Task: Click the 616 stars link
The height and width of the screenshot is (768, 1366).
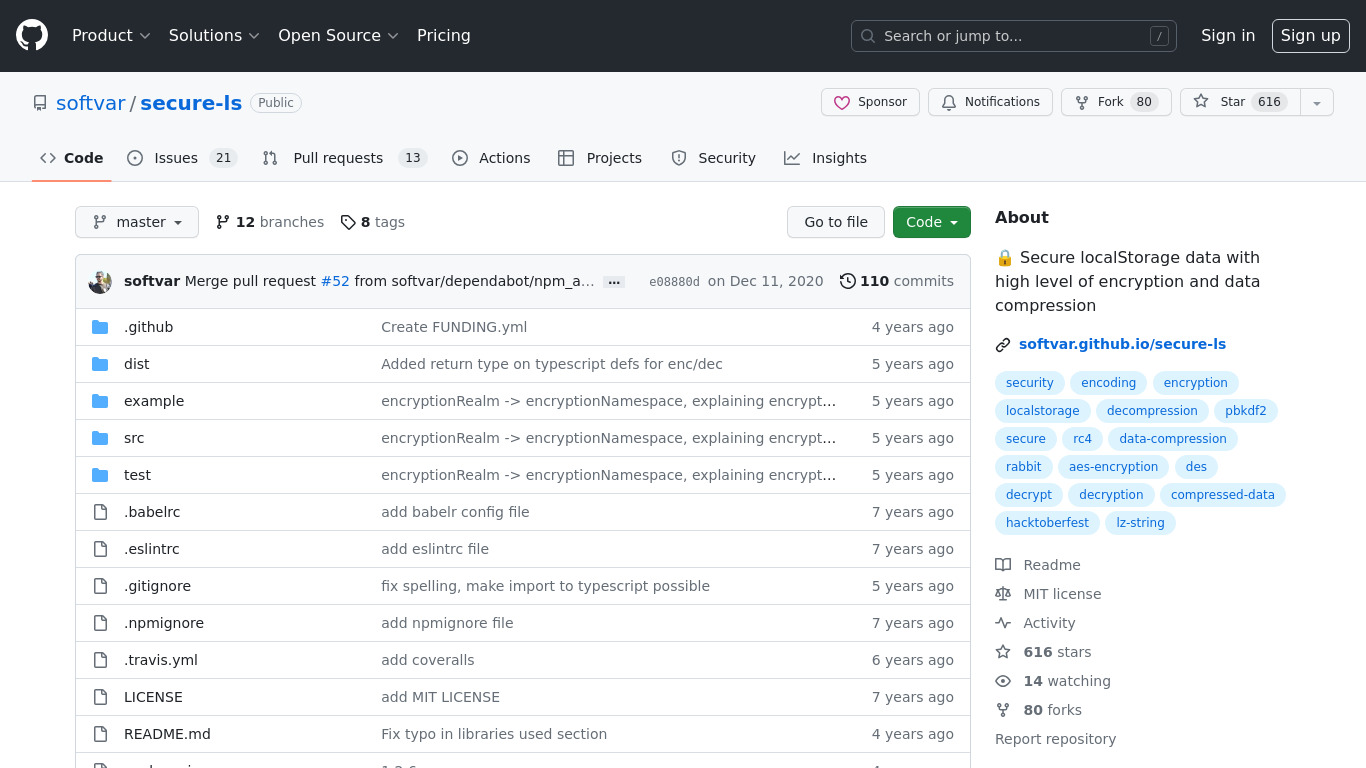Action: [x=1043, y=652]
